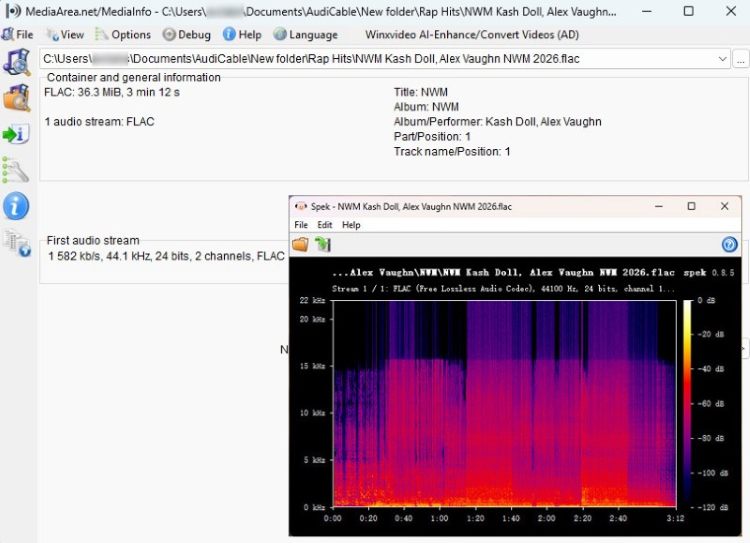Click the '-120 dB' scale label
The height and width of the screenshot is (543, 750).
pos(713,507)
